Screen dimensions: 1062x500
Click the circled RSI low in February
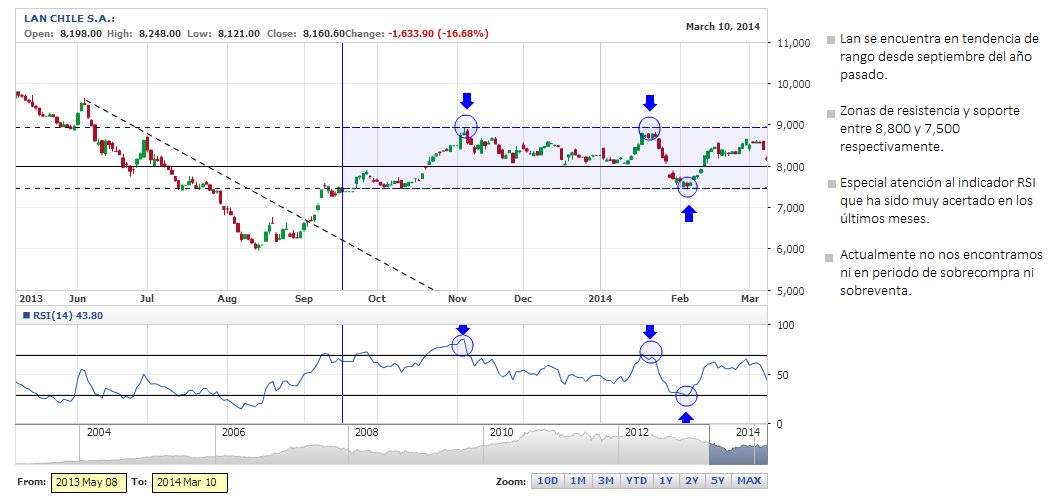coord(686,396)
